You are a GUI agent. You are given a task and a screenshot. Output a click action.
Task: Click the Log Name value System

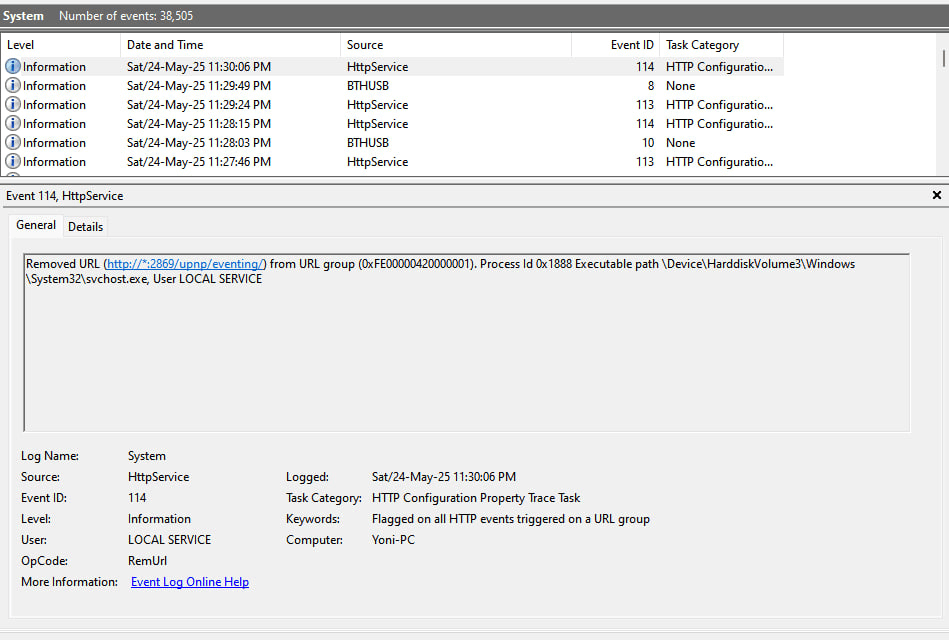(146, 456)
